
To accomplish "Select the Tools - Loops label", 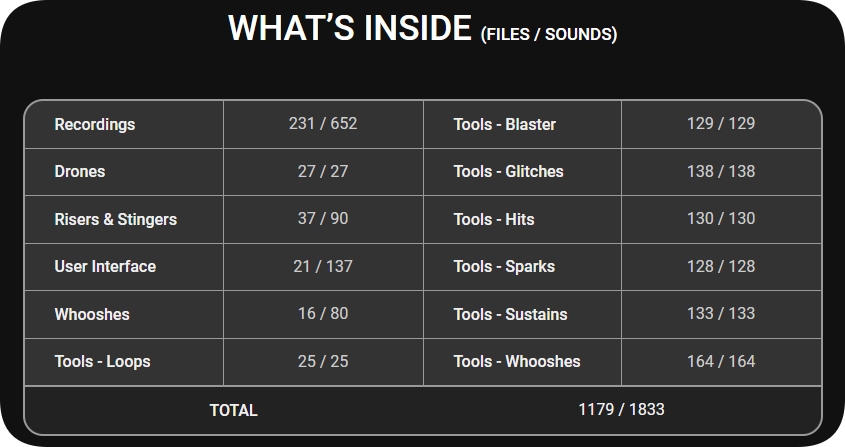I will click(x=102, y=361).
